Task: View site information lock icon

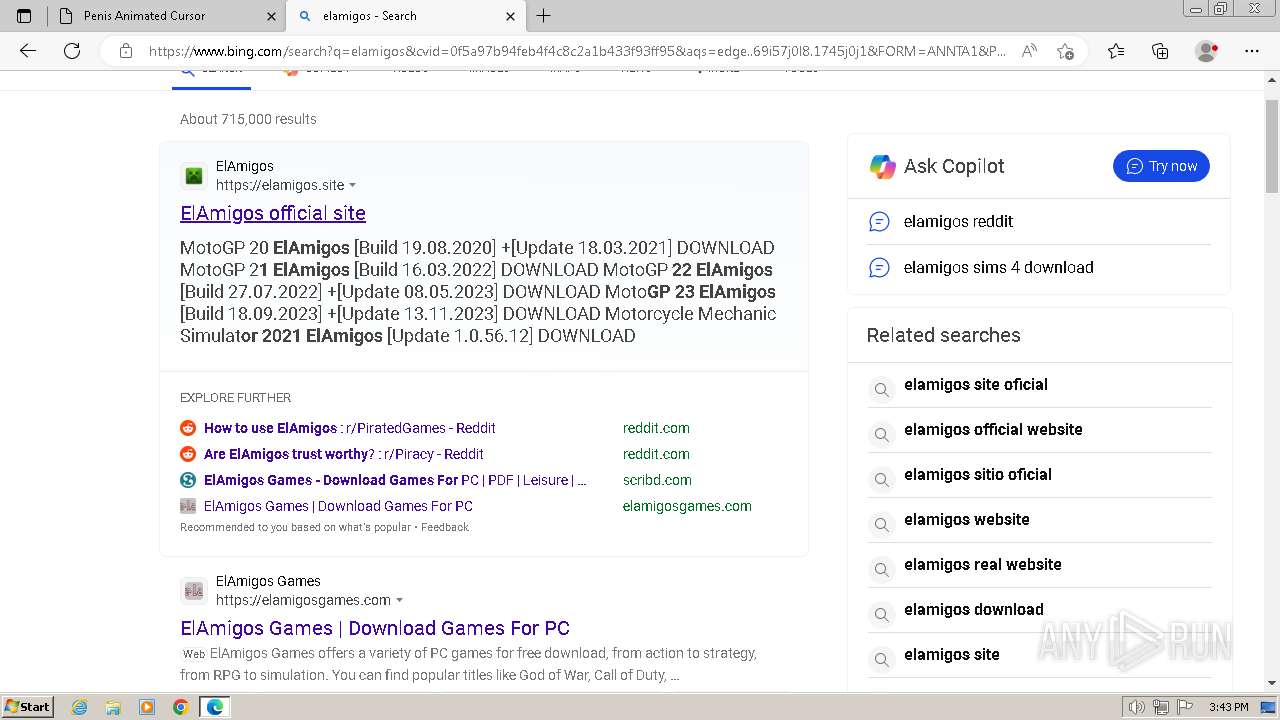Action: pos(126,51)
